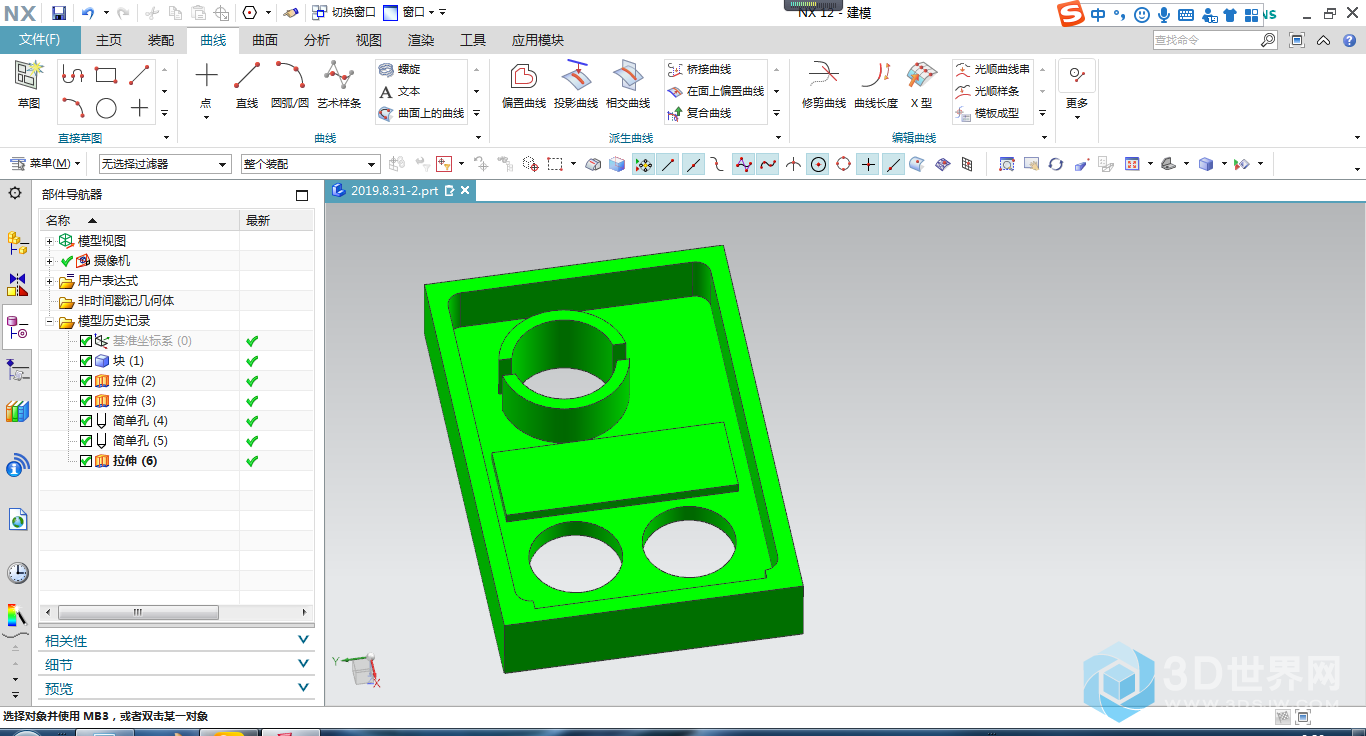Select Offset Curve in Face (在面上偏置曲线)
The width and height of the screenshot is (1366, 736).
coord(716,91)
